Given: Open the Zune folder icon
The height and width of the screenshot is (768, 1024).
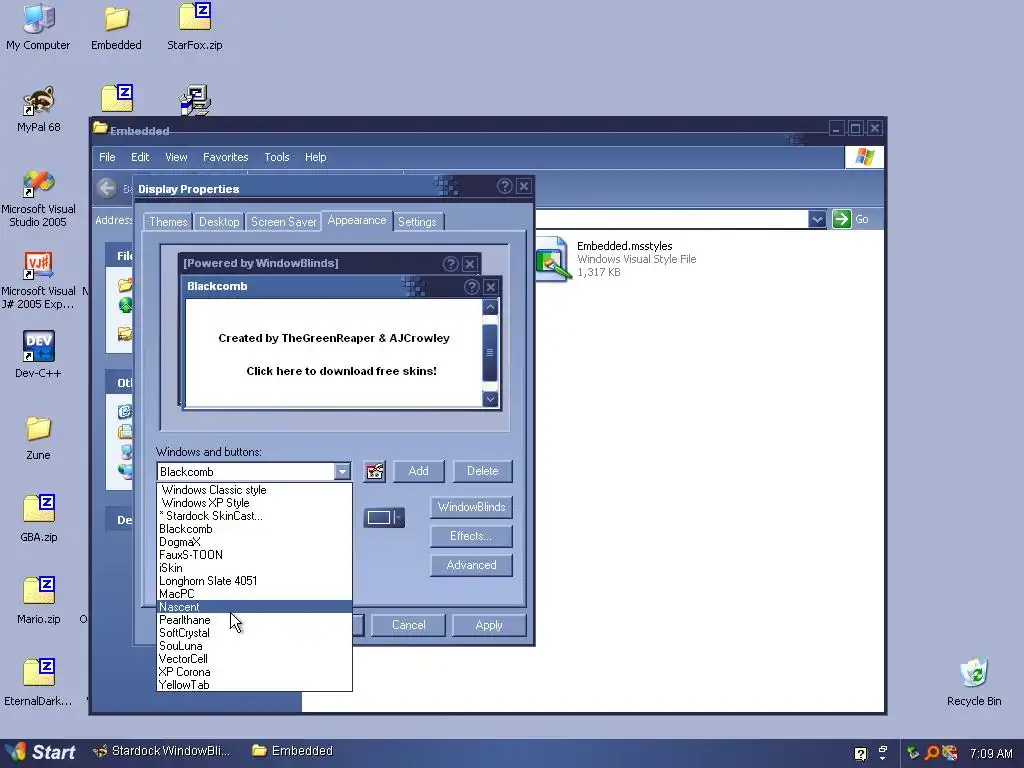Looking at the screenshot, I should [x=38, y=438].
